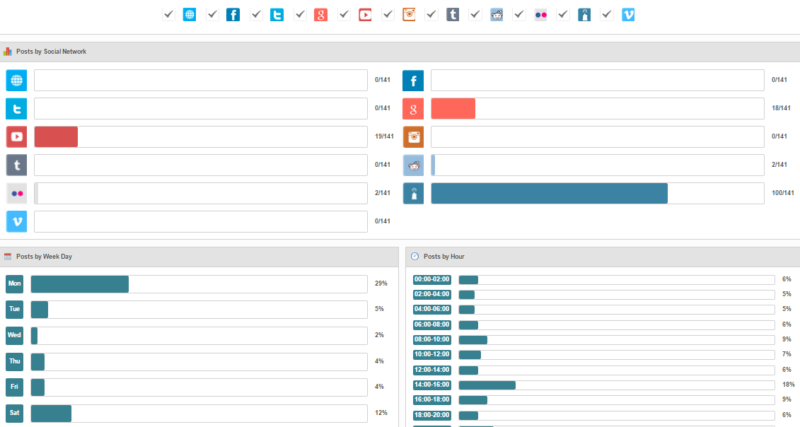The width and height of the screenshot is (800, 427).
Task: Click the Facebook icon in the top filter row
Action: [233, 15]
